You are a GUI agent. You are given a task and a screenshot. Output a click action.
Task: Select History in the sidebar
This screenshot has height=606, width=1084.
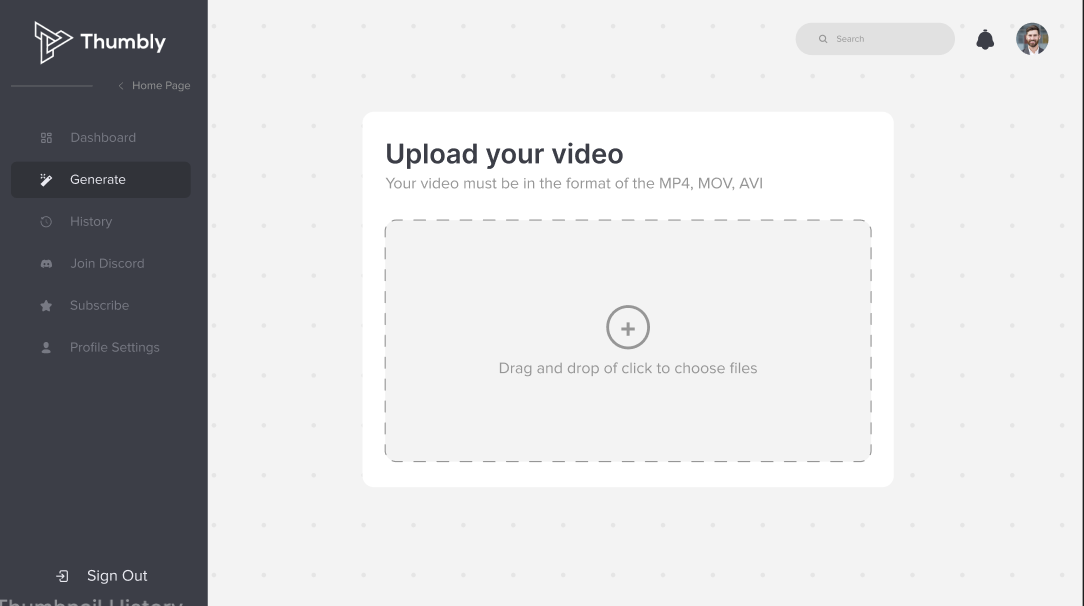(x=101, y=221)
